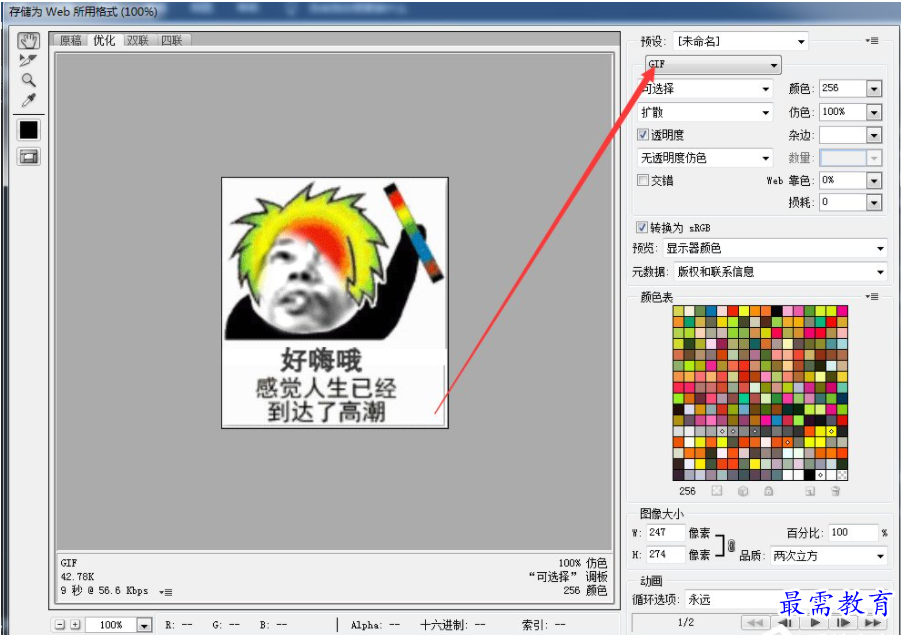Image resolution: width=901 pixels, height=635 pixels.
Task: Open the optimize panel menu icon
Action: coord(872,41)
